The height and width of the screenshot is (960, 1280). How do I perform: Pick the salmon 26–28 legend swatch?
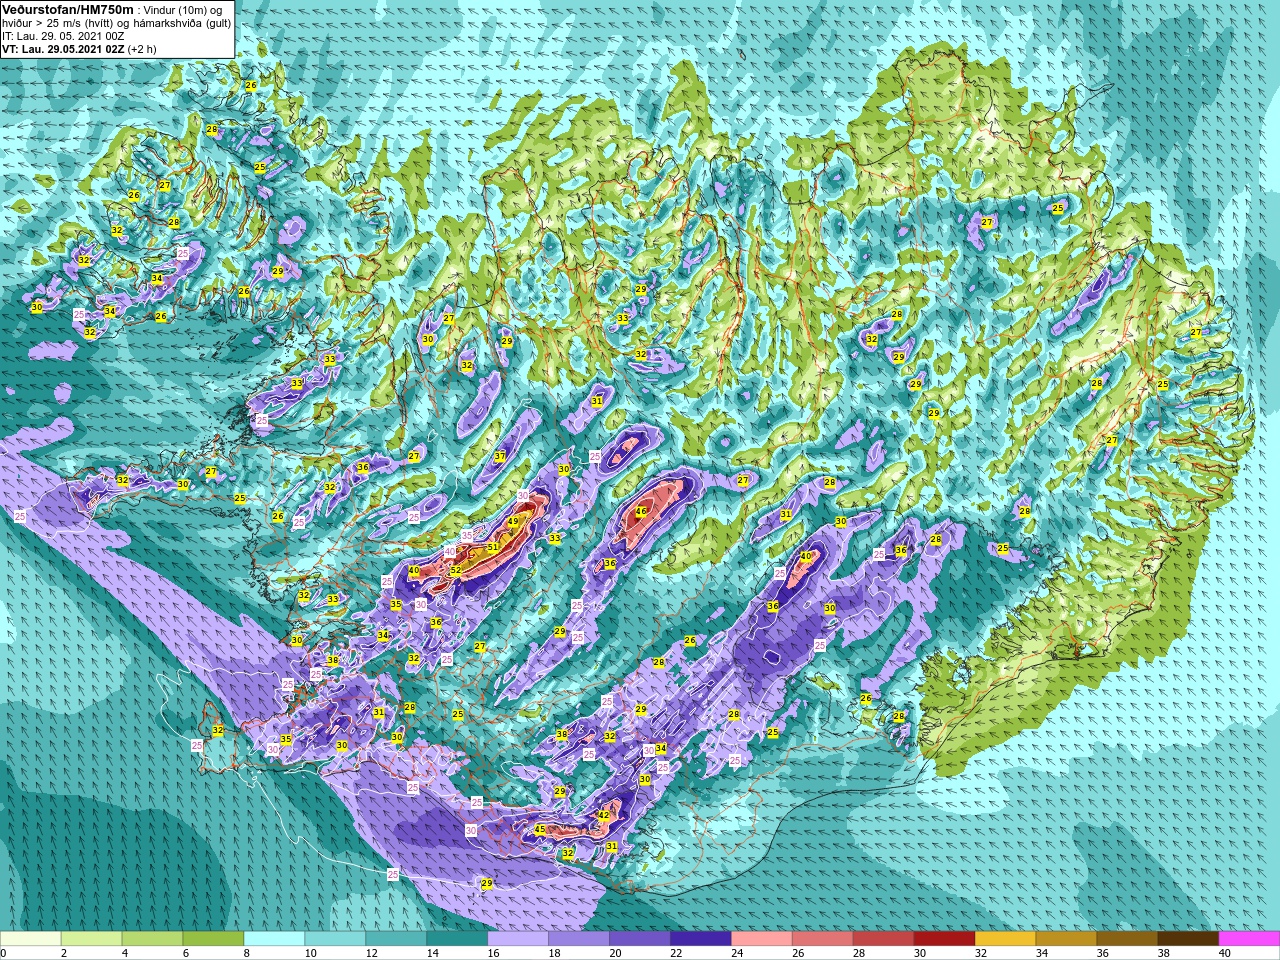tap(824, 939)
